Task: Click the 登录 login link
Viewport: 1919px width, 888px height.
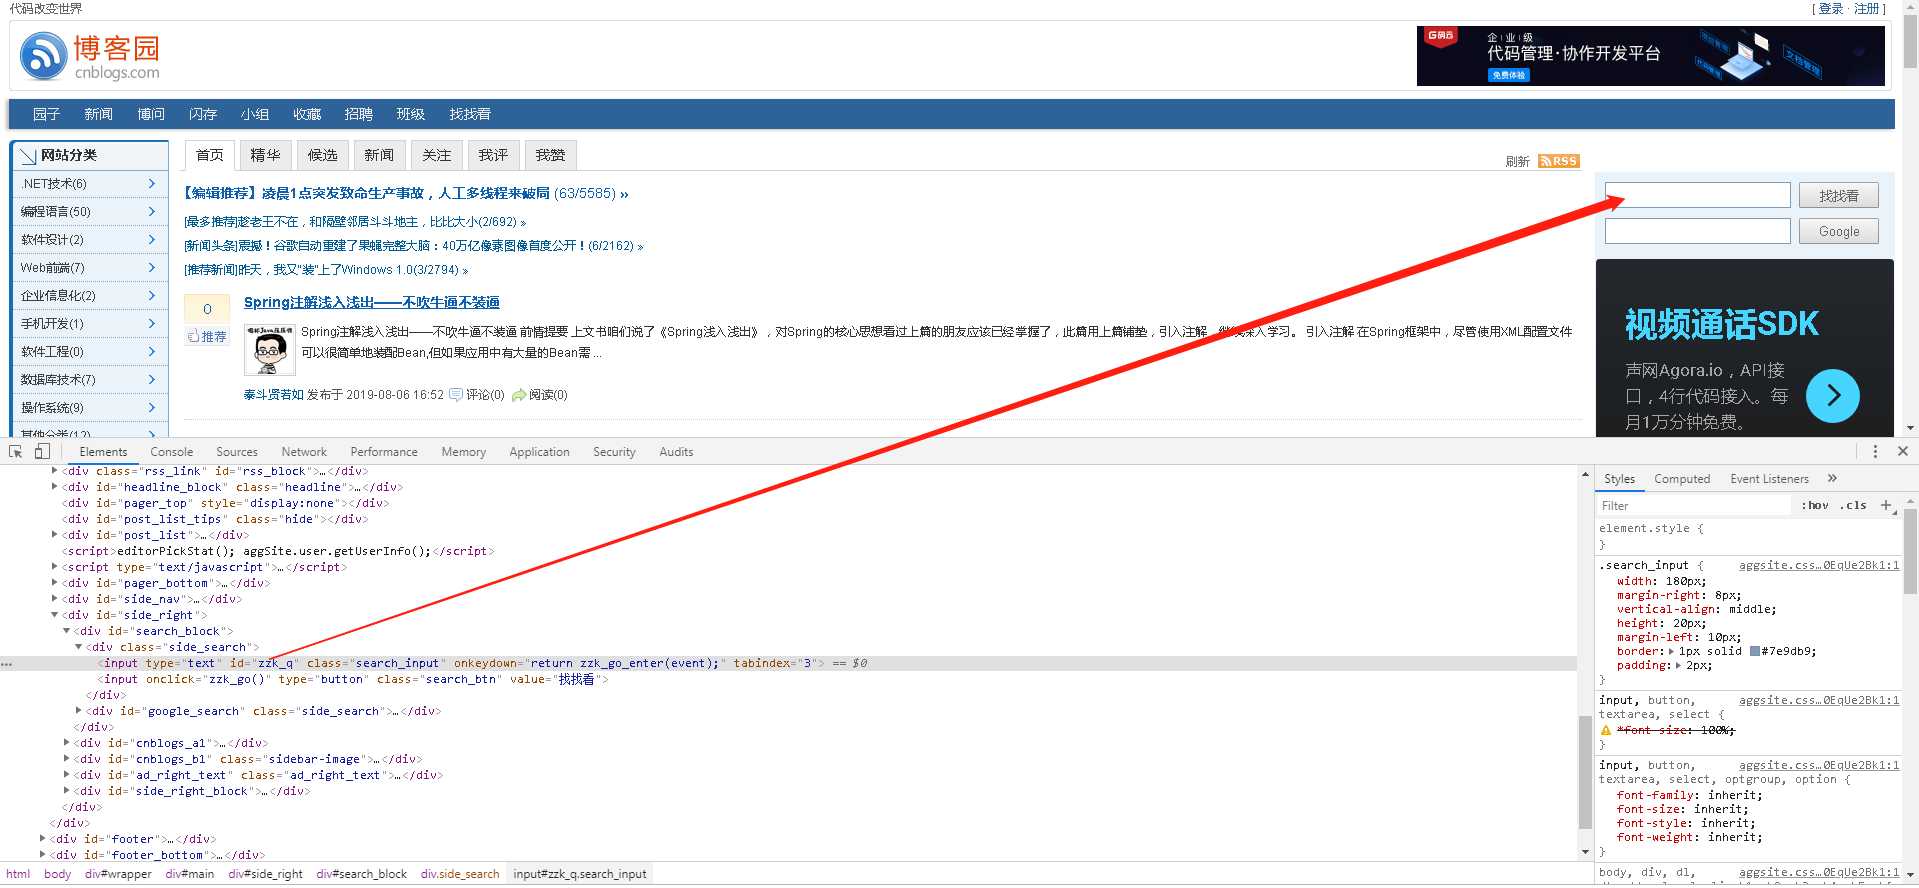Action: (1830, 8)
